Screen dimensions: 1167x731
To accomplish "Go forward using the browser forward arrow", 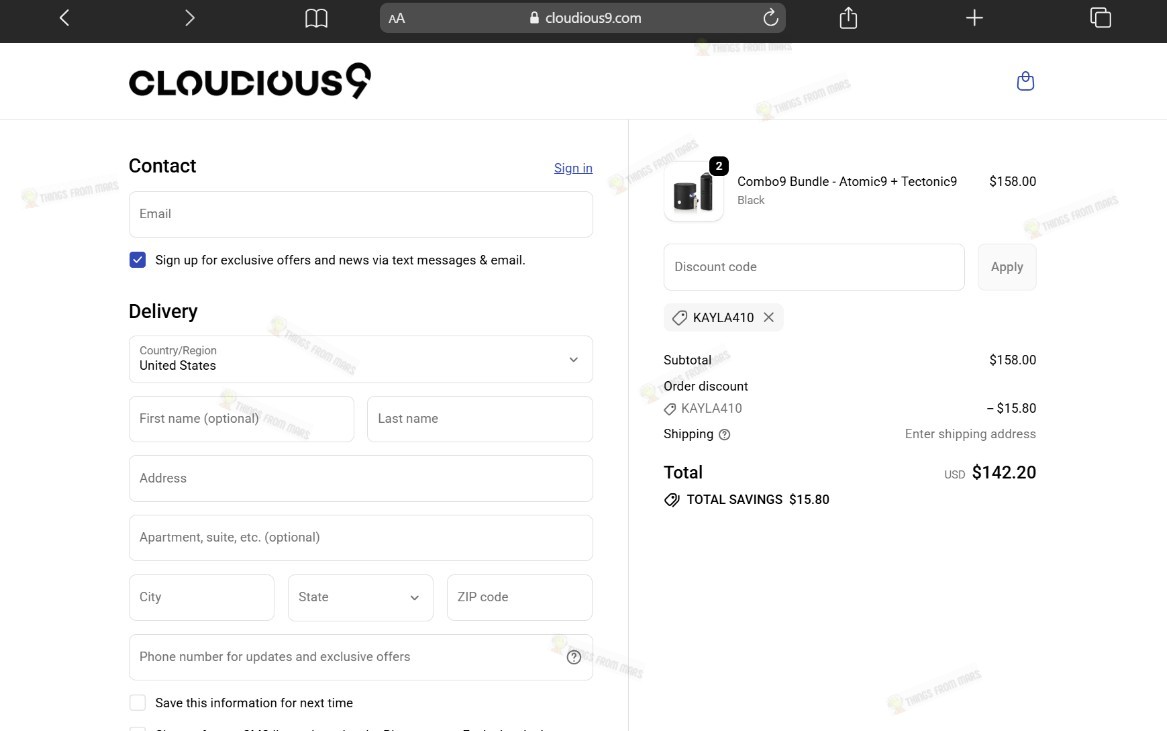I will pos(190,18).
